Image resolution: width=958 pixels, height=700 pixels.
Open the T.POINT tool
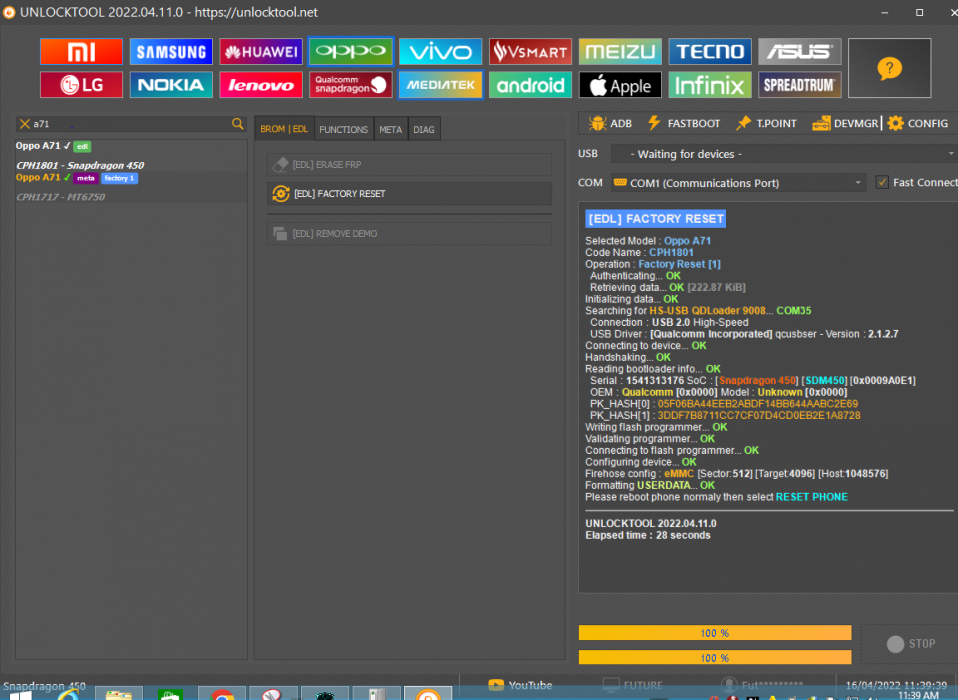click(766, 123)
